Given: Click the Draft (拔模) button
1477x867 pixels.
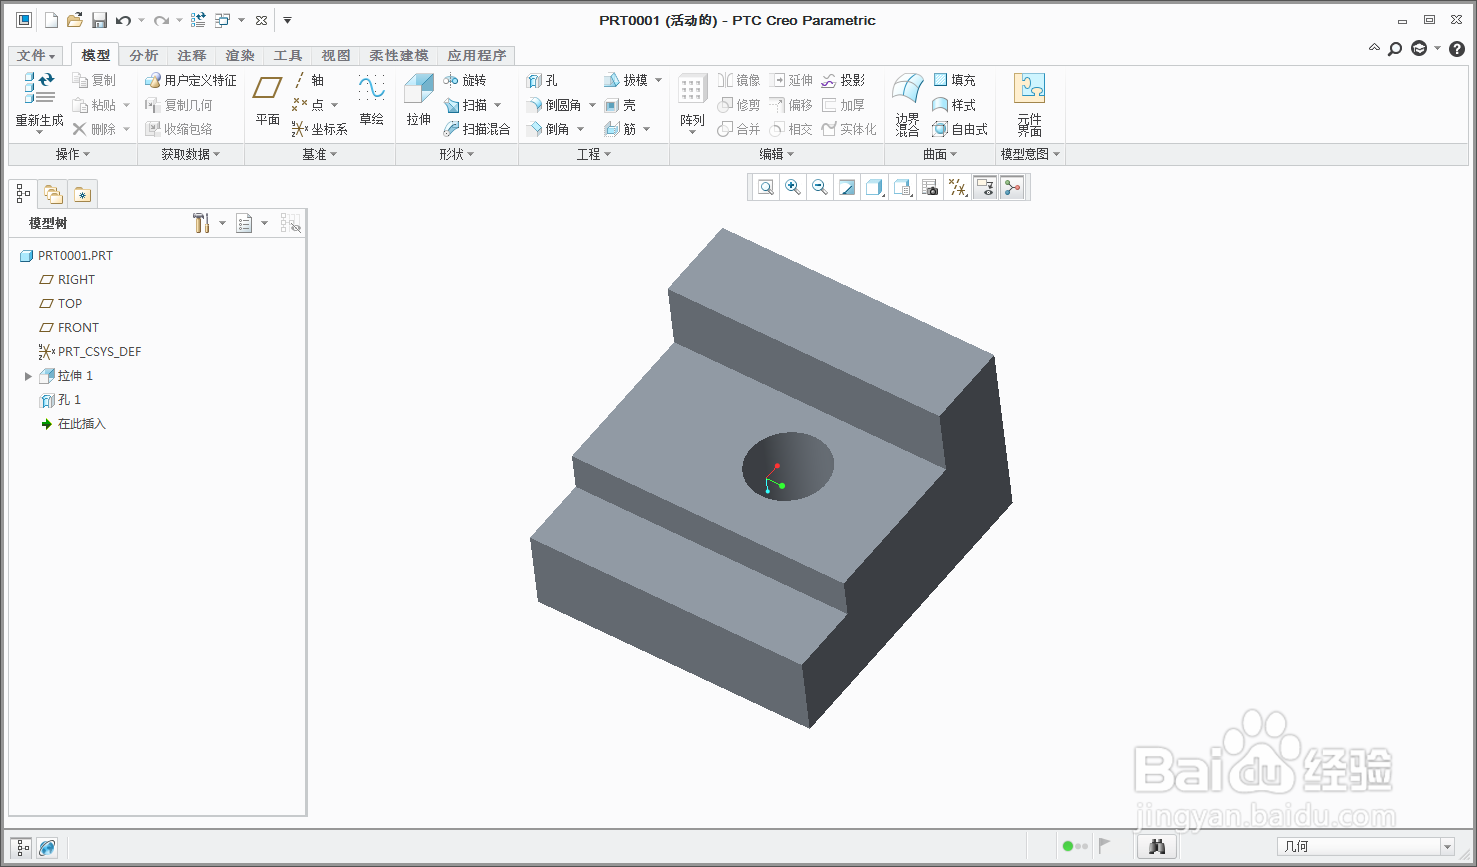Looking at the screenshot, I should (x=626, y=80).
